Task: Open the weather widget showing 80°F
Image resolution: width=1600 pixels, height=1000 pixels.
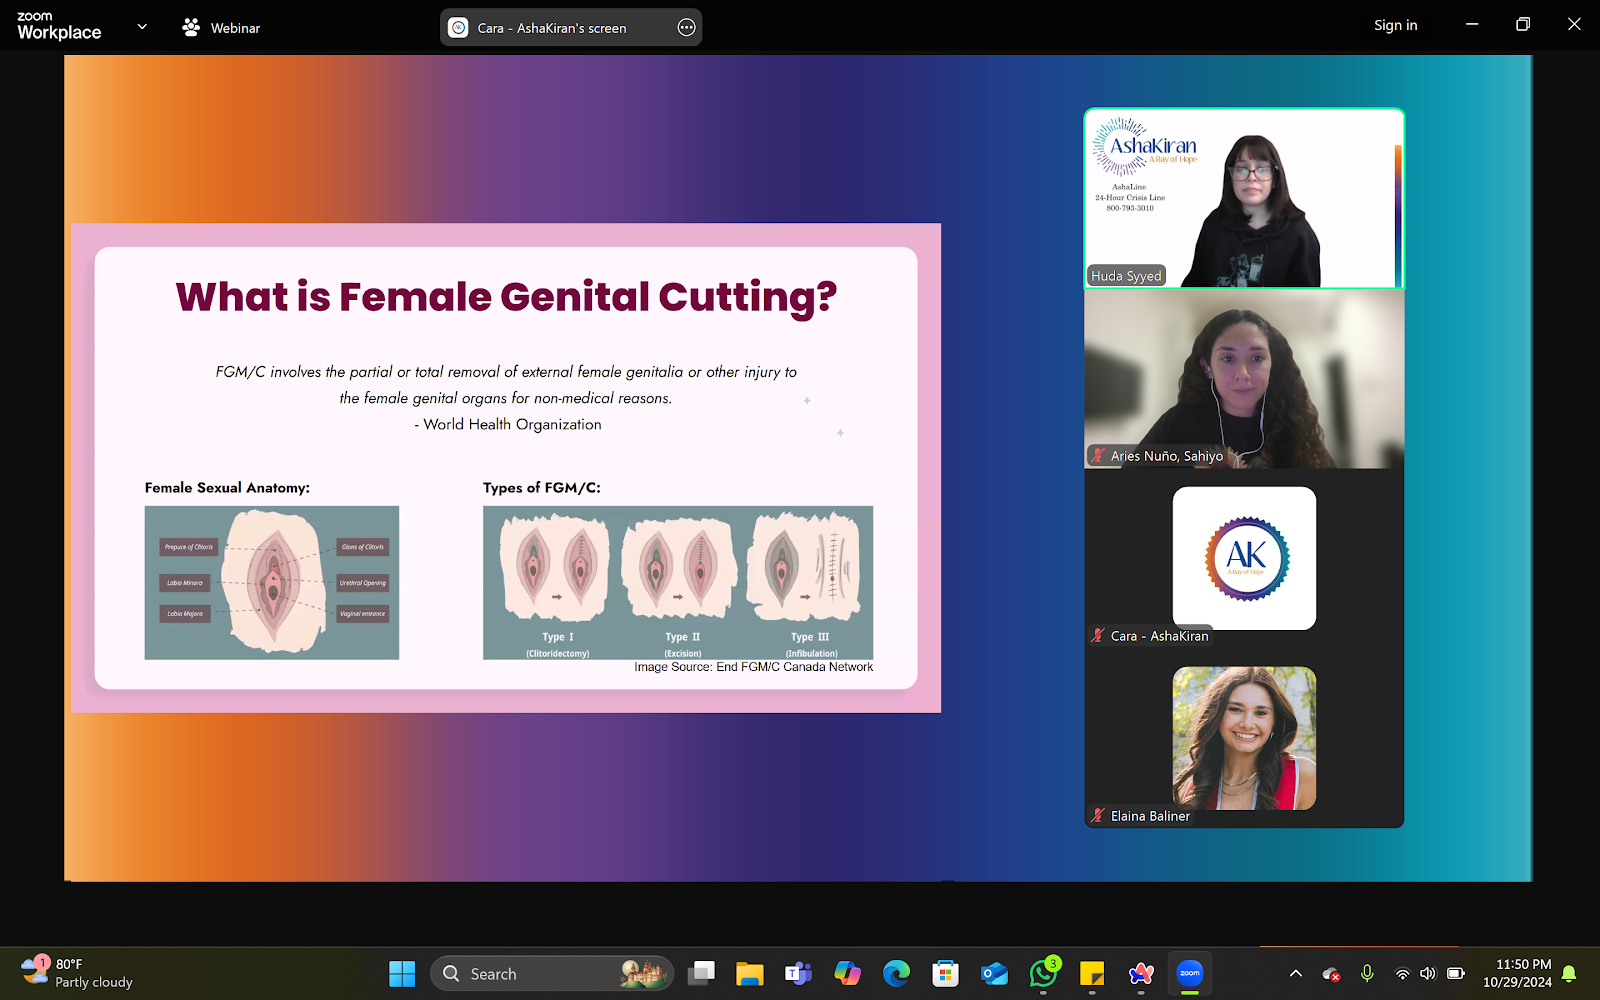Action: point(78,973)
